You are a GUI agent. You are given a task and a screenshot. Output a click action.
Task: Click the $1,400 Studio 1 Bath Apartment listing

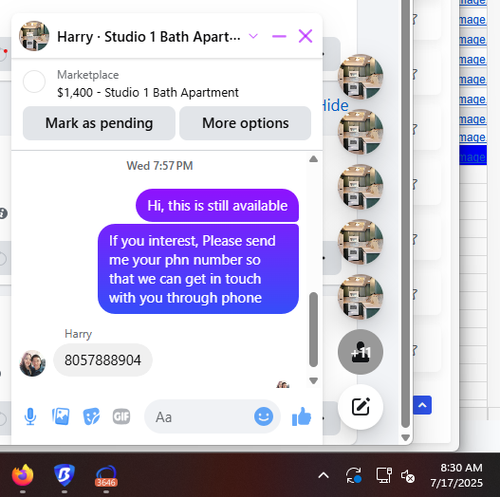click(148, 93)
